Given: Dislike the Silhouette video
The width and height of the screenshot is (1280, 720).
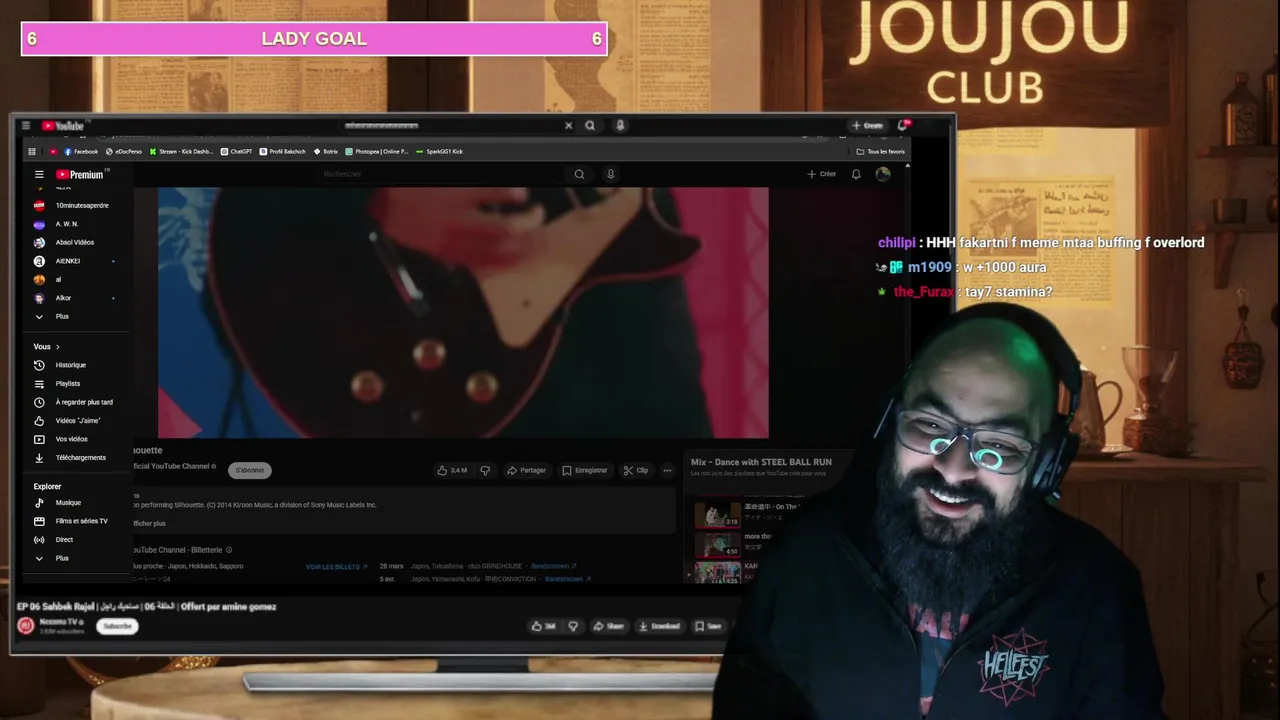Looking at the screenshot, I should coord(486,470).
